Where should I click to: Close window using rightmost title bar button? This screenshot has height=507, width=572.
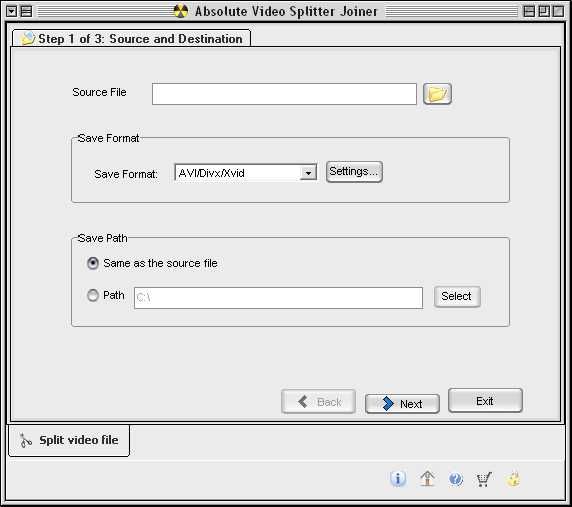[x=558, y=11]
